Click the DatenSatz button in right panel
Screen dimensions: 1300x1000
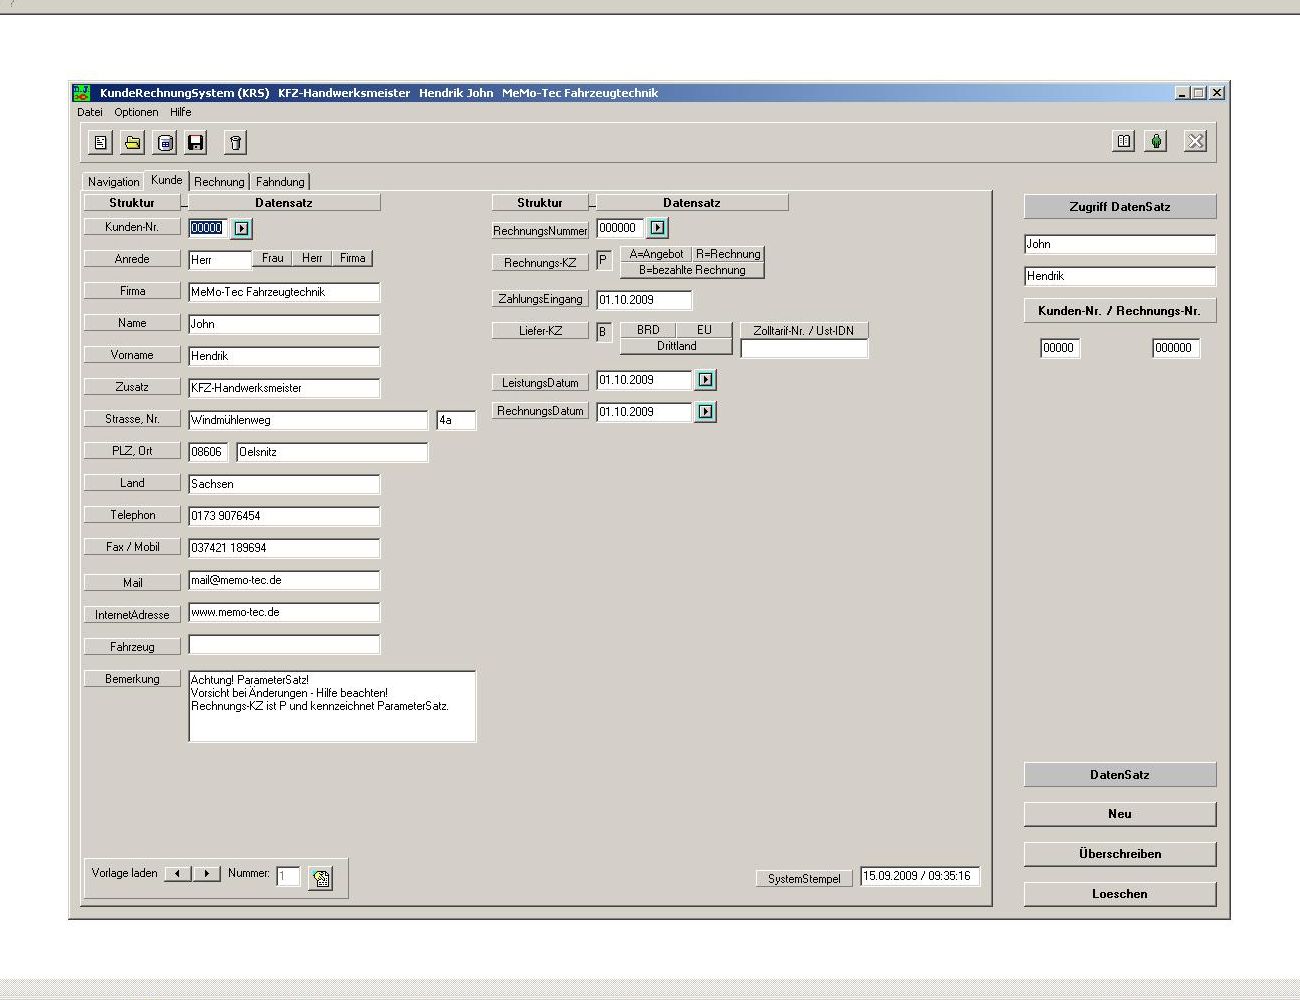(x=1120, y=775)
